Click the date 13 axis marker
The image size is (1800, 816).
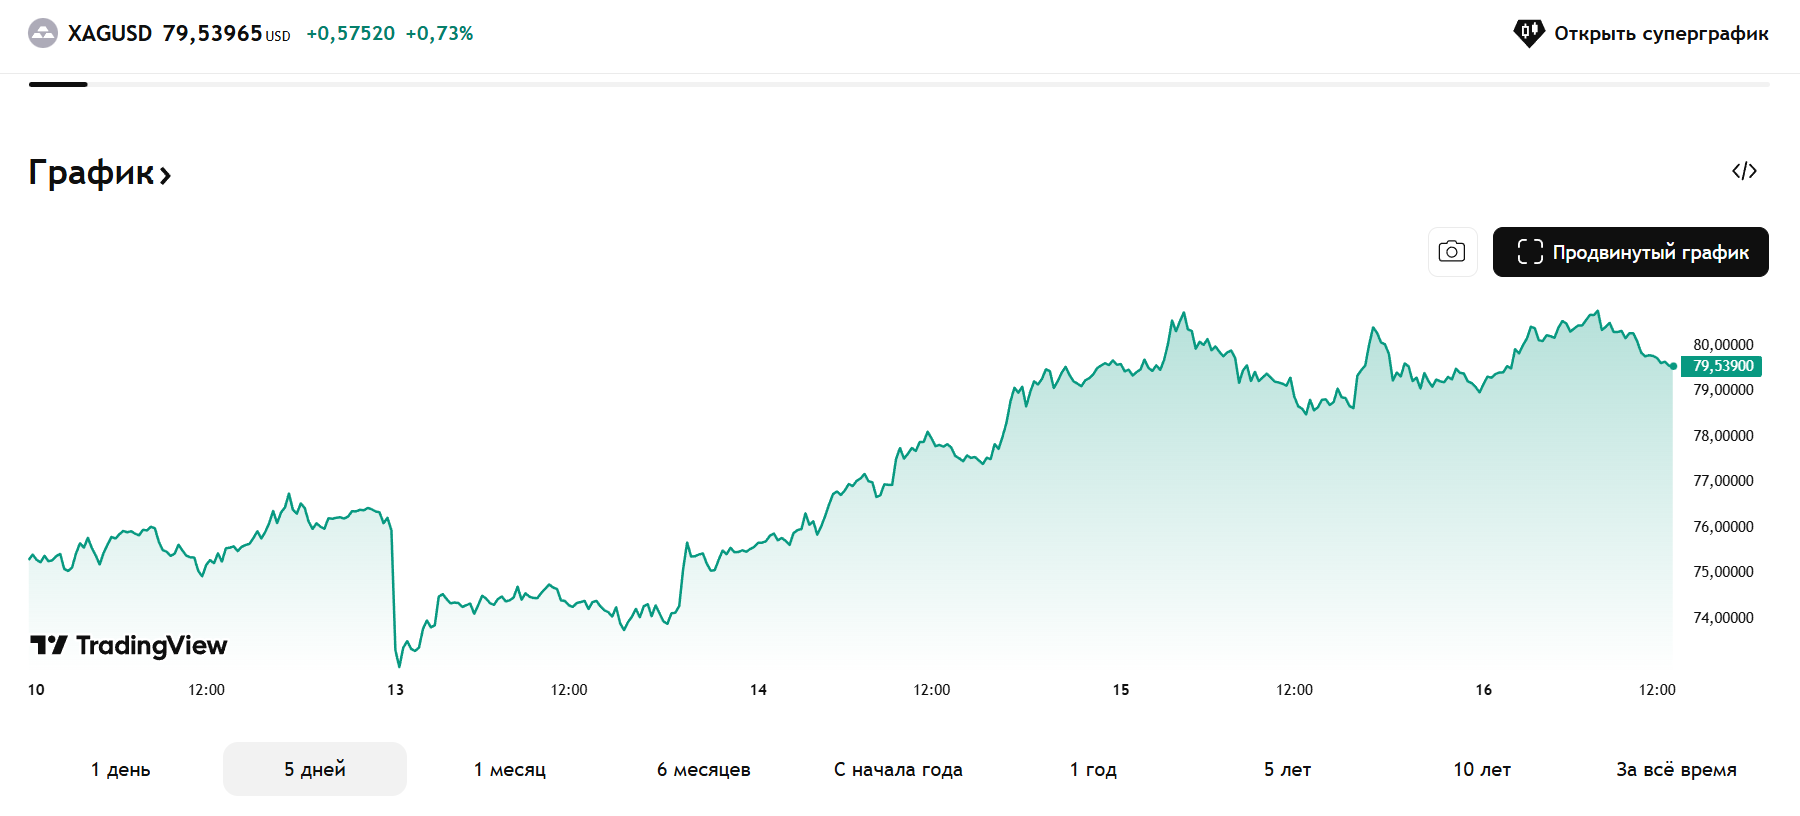coord(396,690)
